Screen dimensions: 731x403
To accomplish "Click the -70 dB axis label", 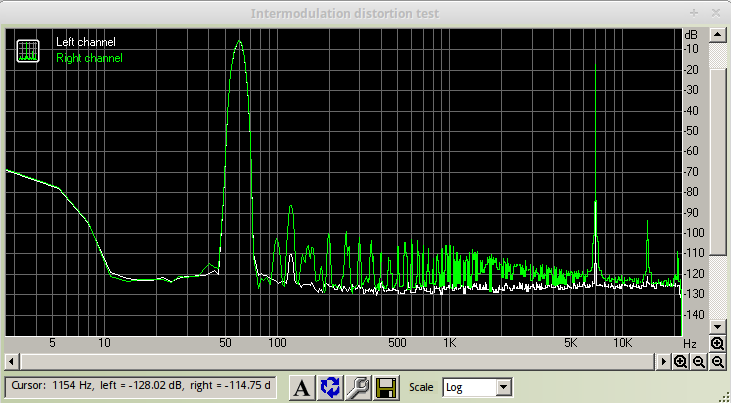I will (690, 172).
